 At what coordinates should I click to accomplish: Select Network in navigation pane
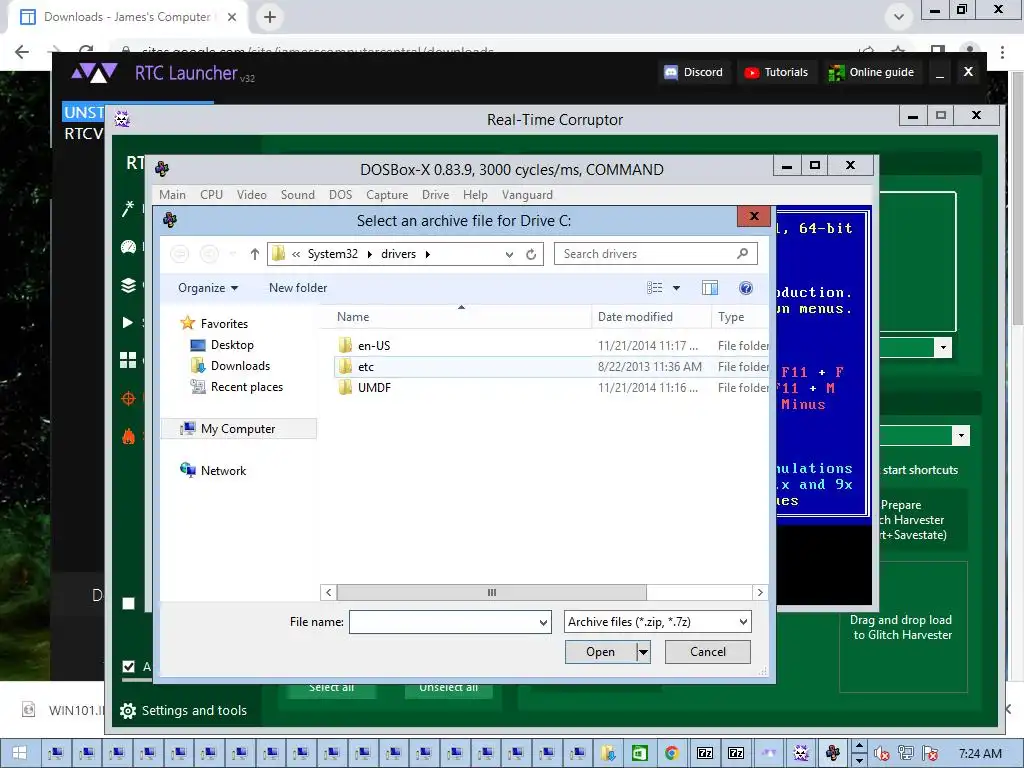click(223, 470)
